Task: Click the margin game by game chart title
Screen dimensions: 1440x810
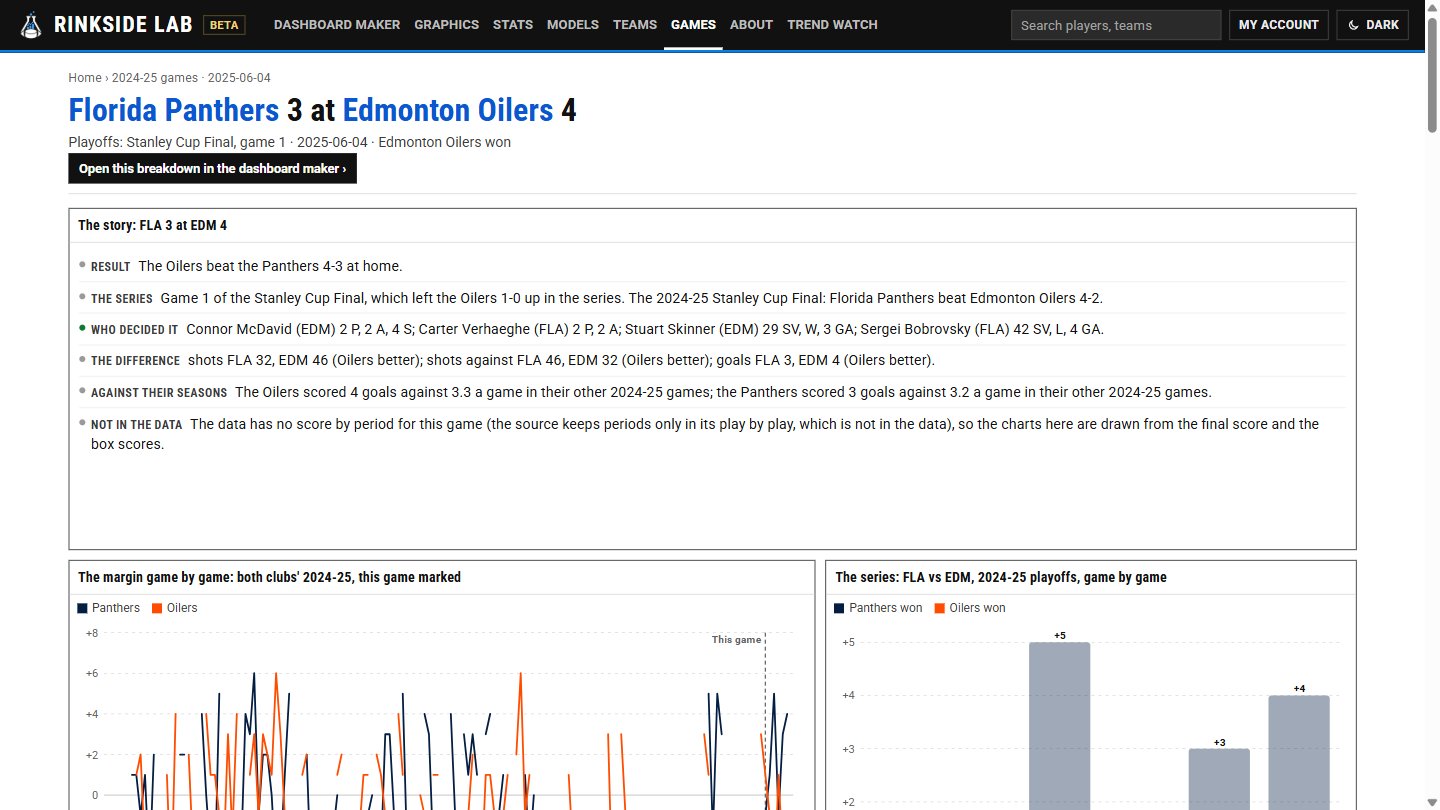Action: [x=270, y=578]
